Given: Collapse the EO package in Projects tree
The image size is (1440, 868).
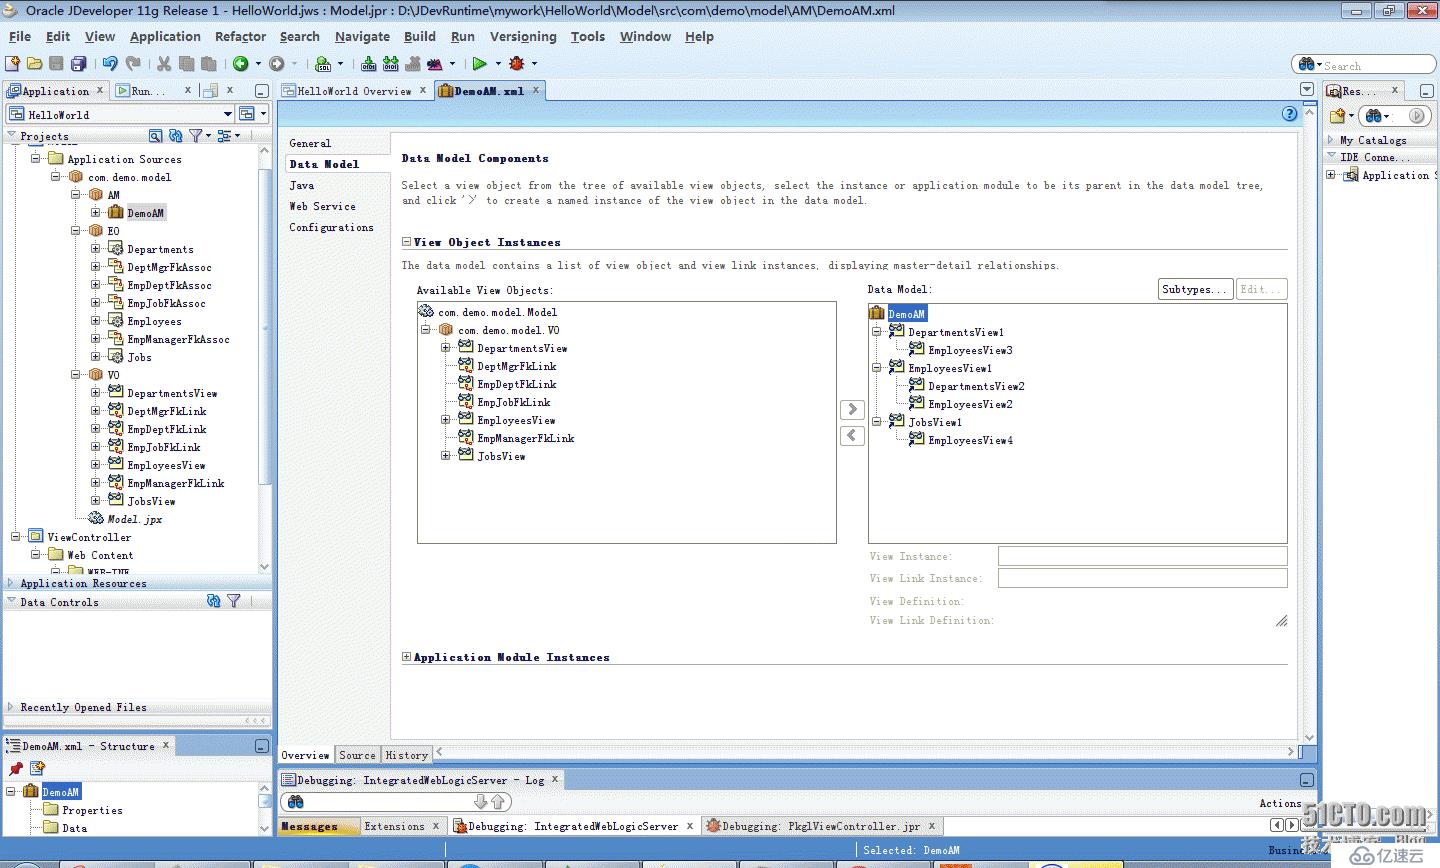Looking at the screenshot, I should click(76, 231).
